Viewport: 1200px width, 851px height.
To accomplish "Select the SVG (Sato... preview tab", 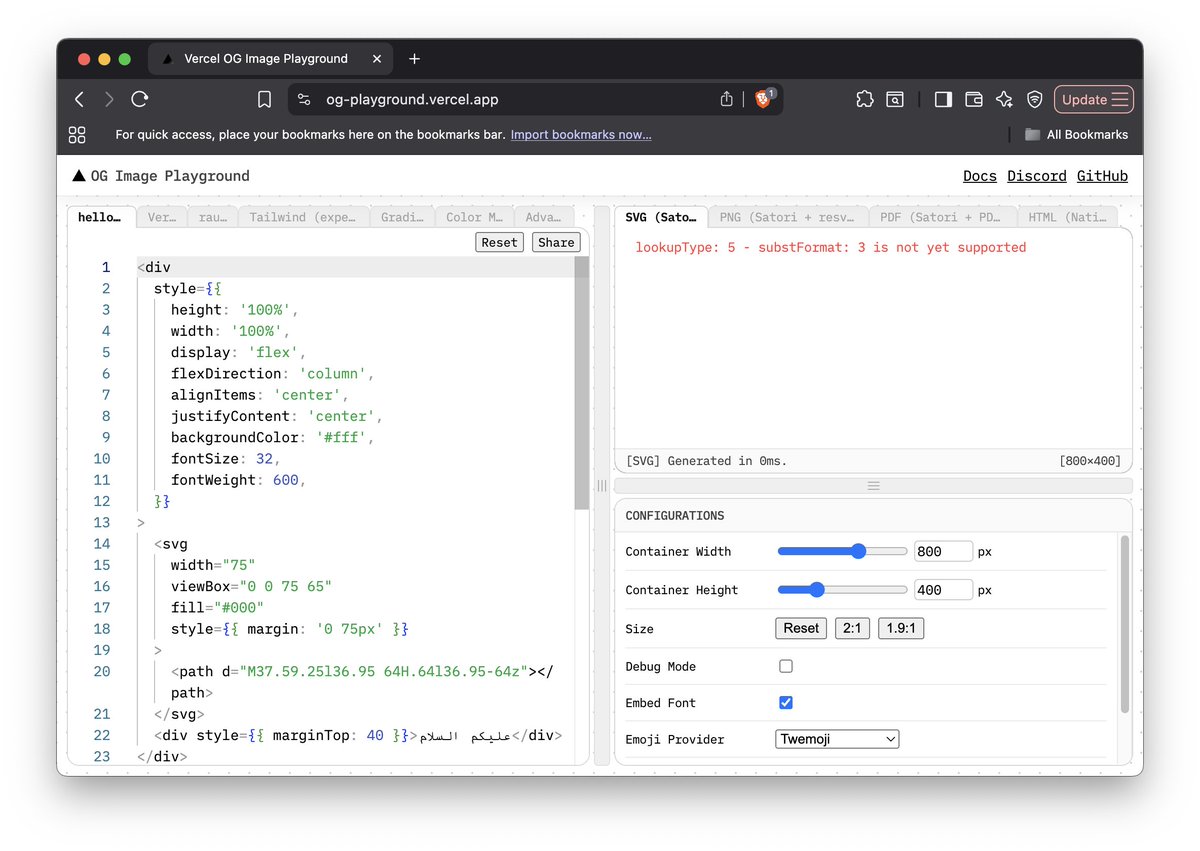I will [x=661, y=217].
